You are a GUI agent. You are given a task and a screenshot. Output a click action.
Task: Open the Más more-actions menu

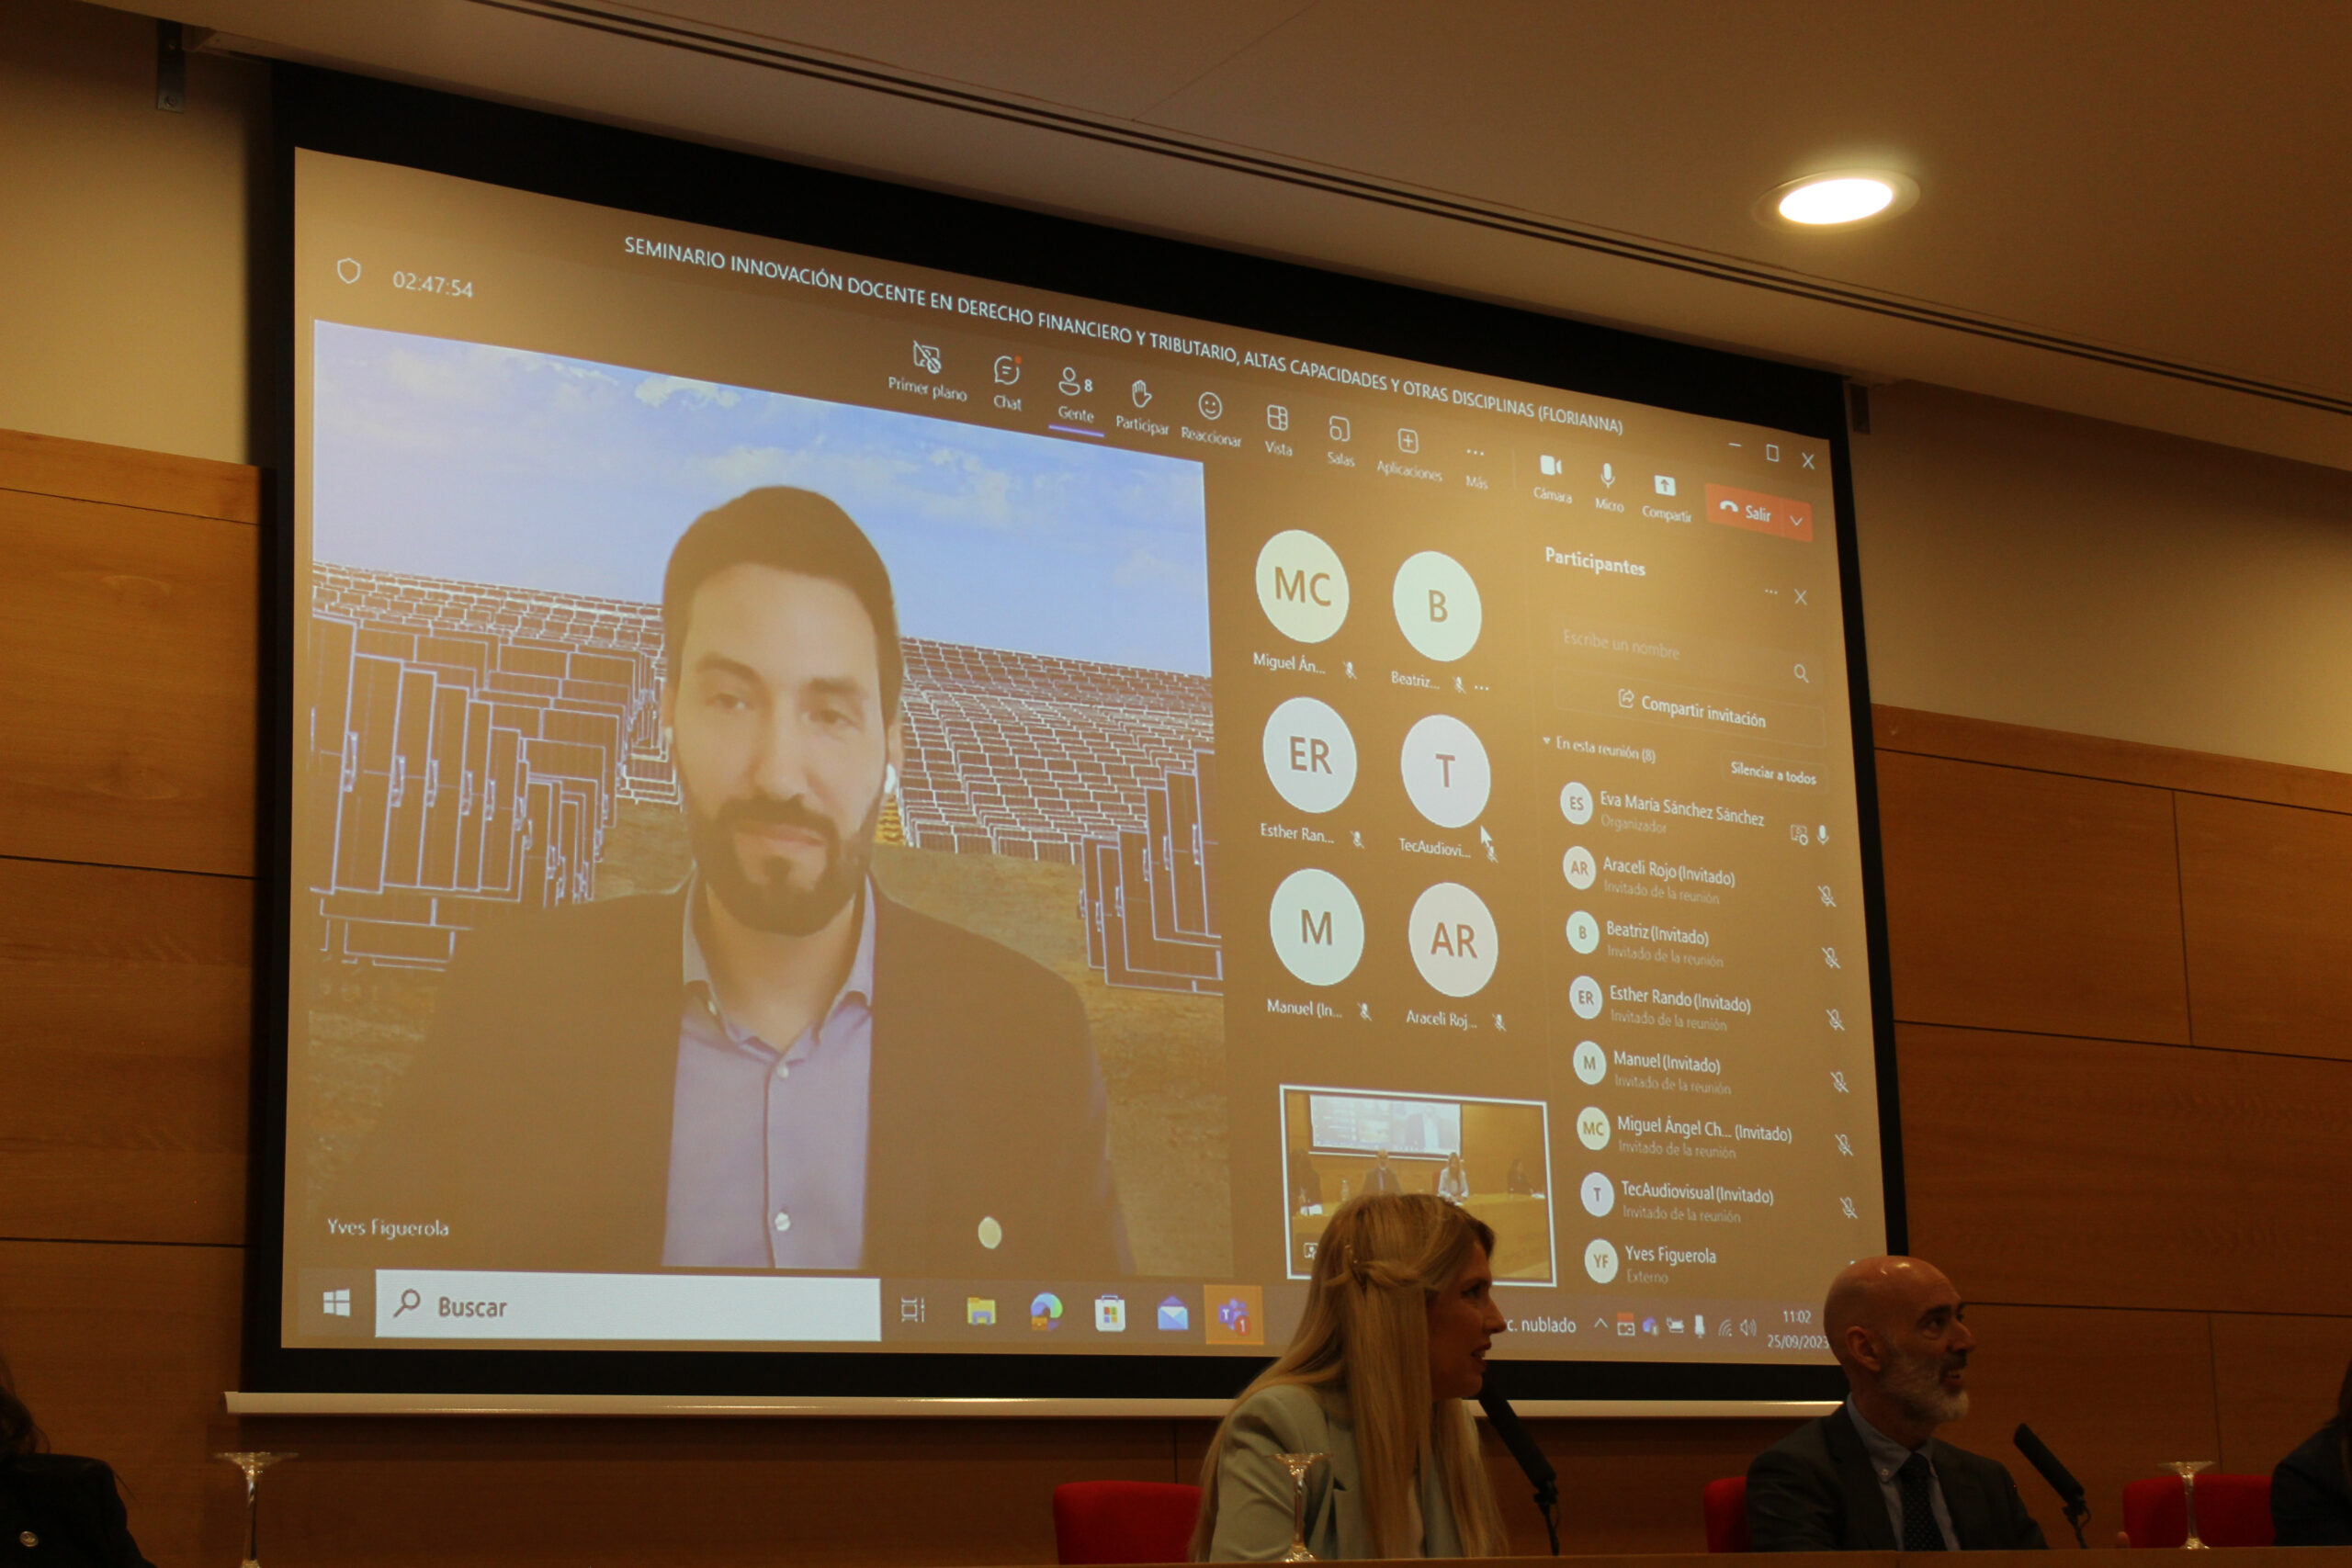[x=1476, y=467]
